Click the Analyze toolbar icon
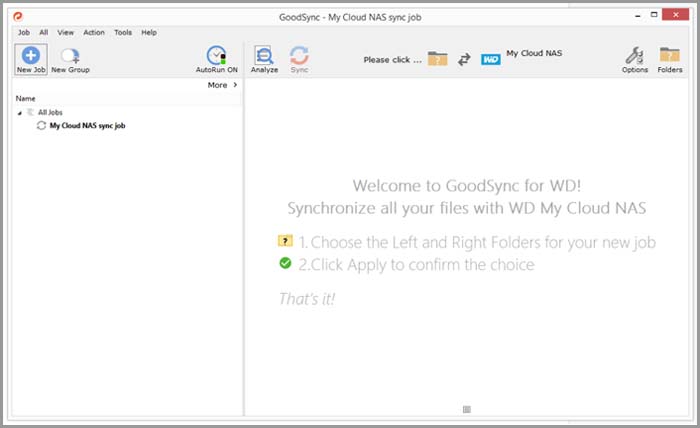Image resolution: width=700 pixels, height=428 pixels. pyautogui.click(x=264, y=57)
